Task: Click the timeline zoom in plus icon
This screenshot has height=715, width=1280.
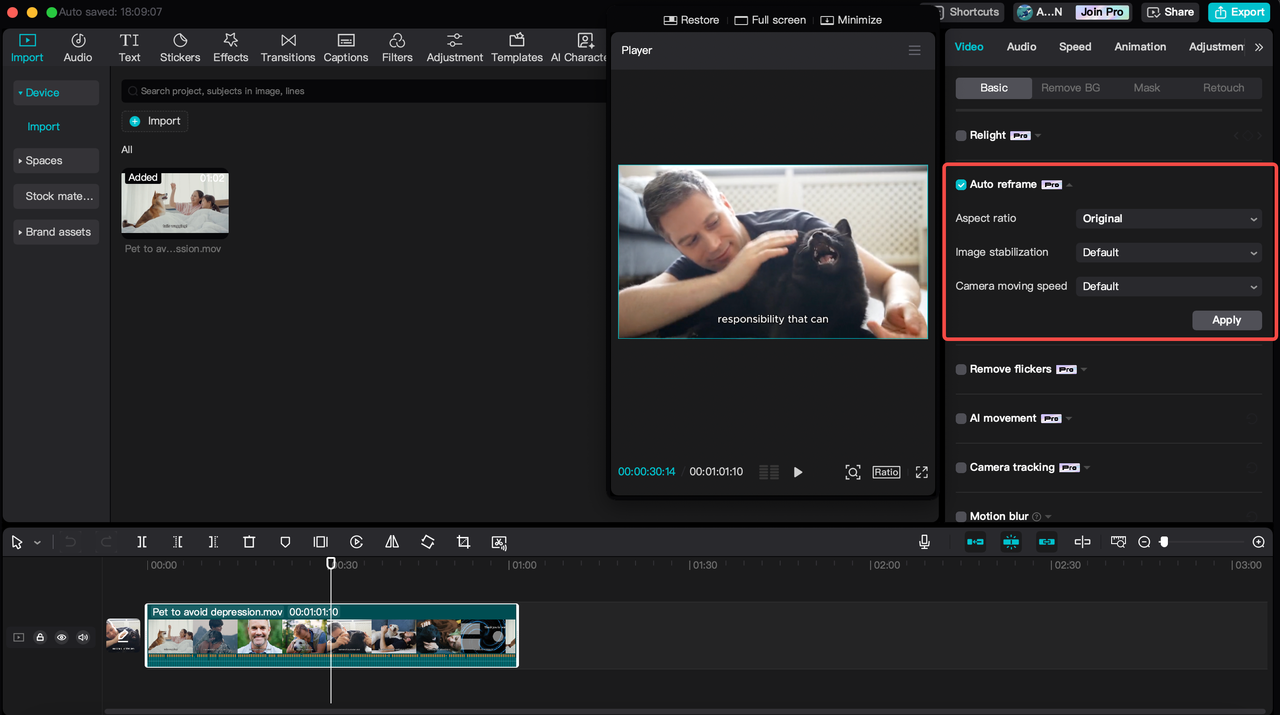Action: (1259, 542)
